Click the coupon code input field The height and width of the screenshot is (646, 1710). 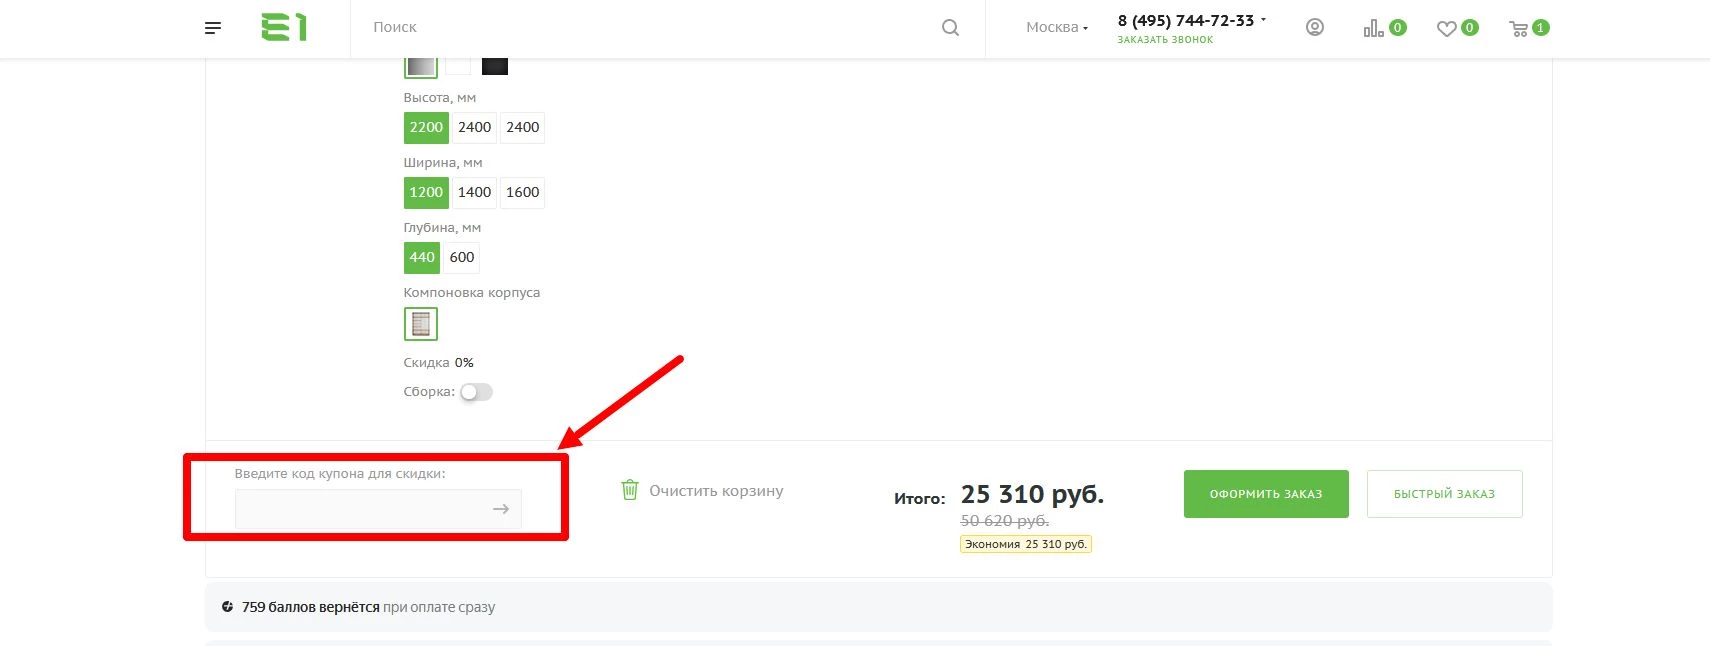[362, 509]
